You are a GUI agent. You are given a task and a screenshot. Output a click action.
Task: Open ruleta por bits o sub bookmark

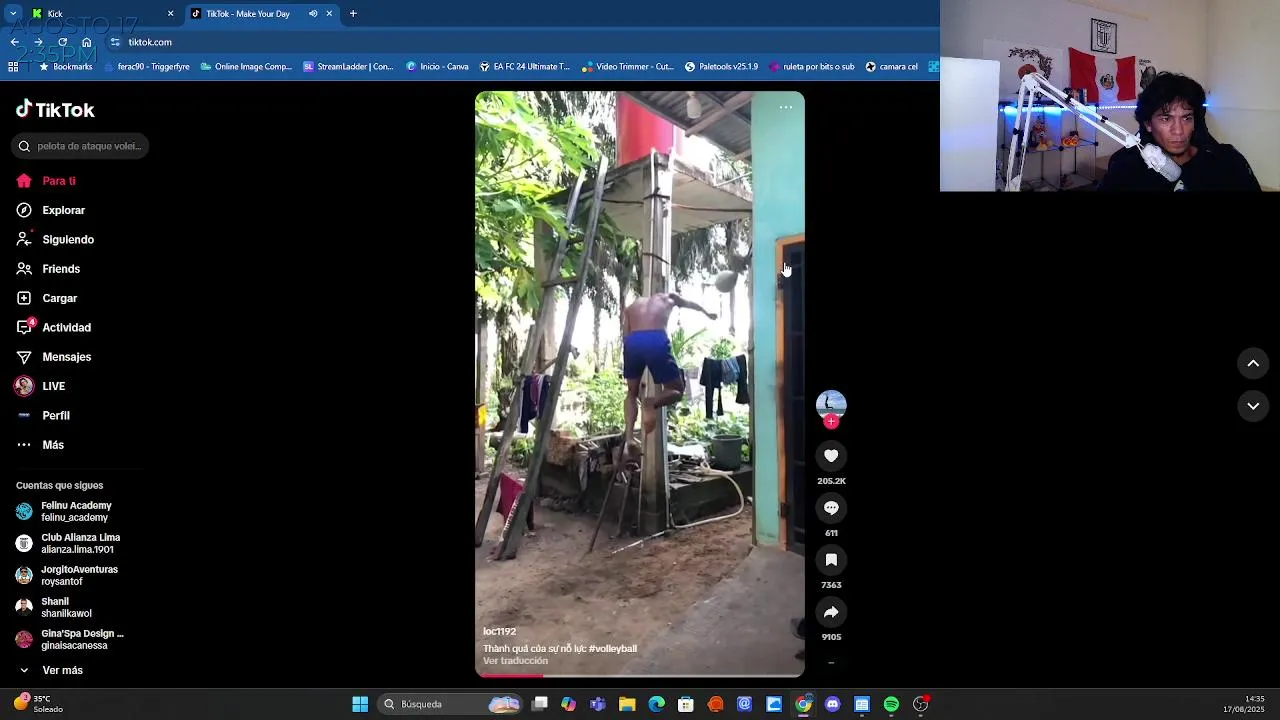pyautogui.click(x=811, y=67)
